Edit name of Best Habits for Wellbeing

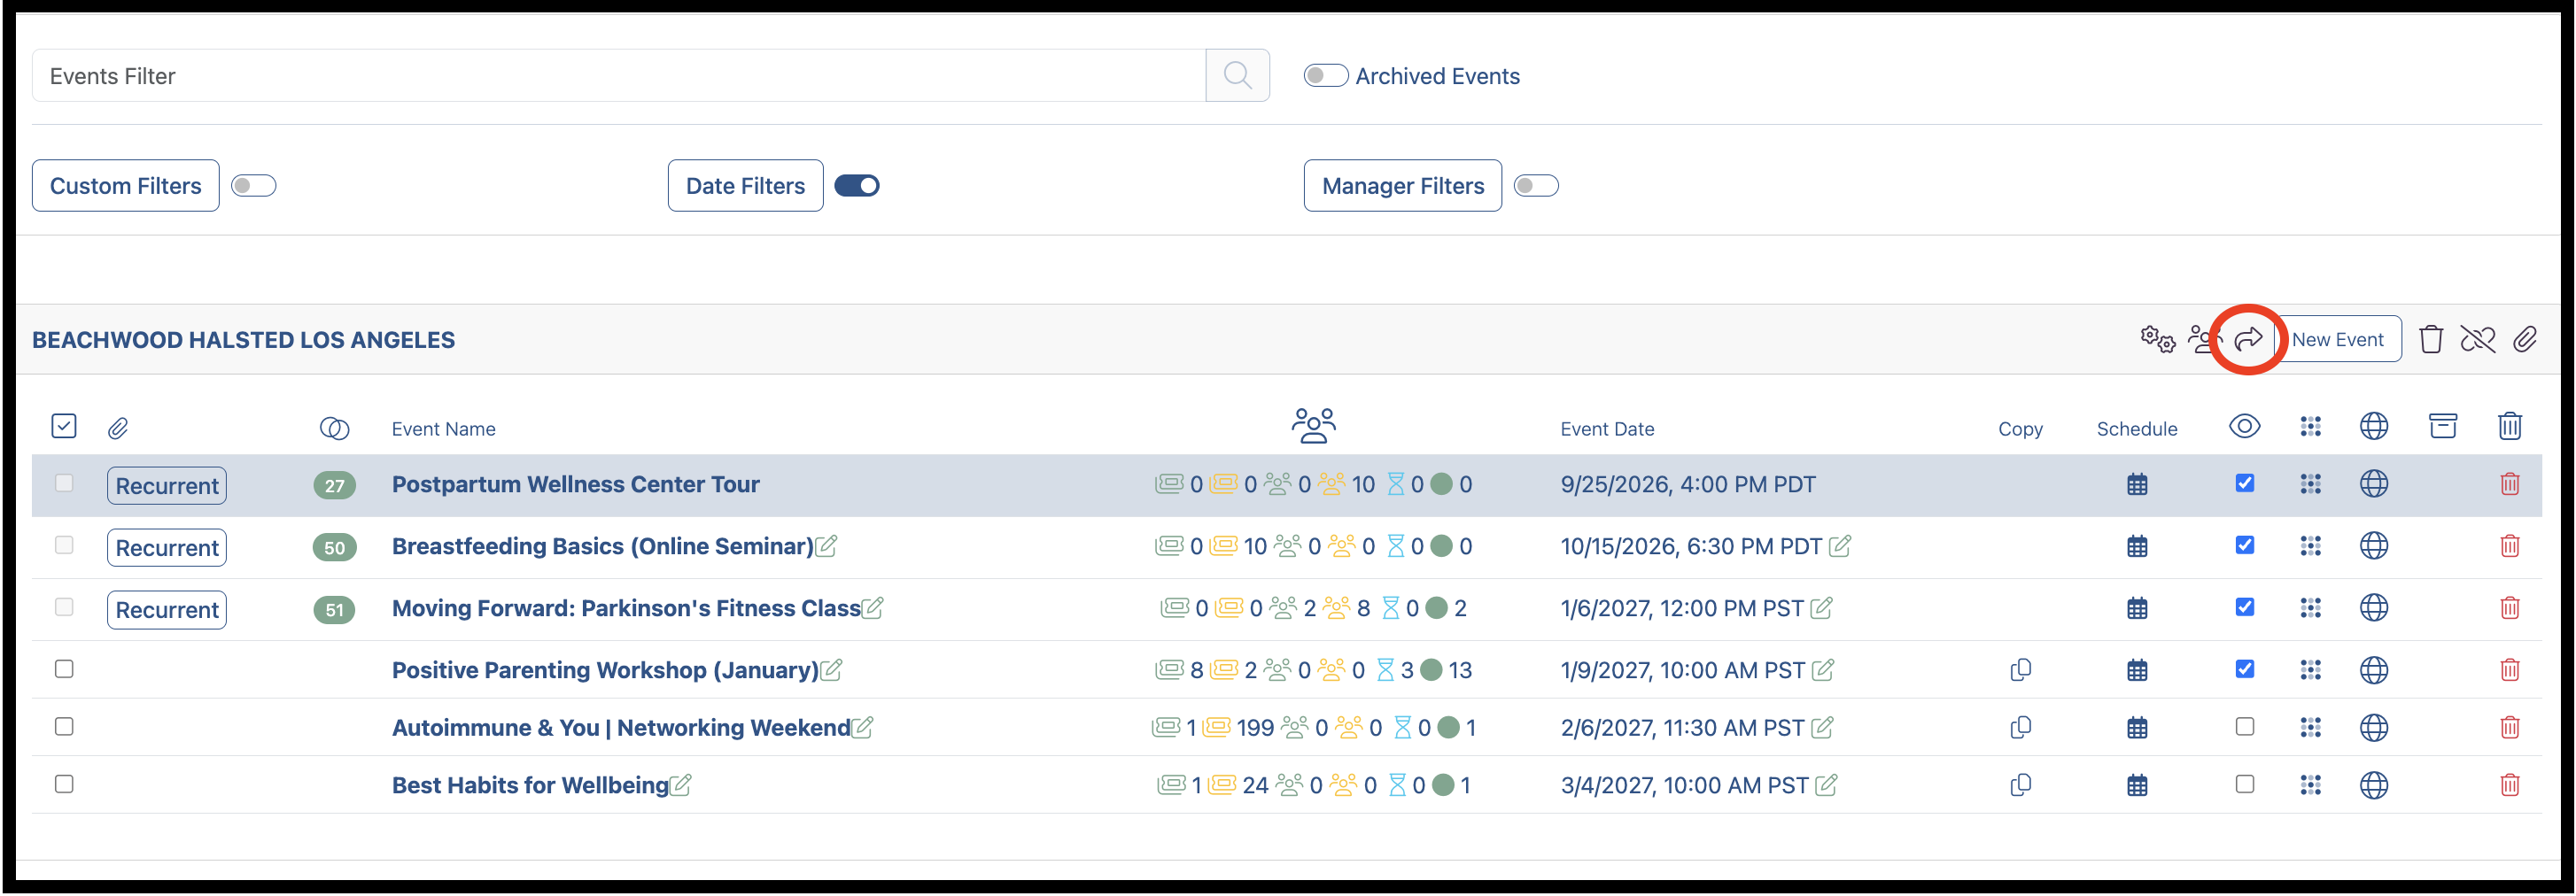(x=680, y=784)
